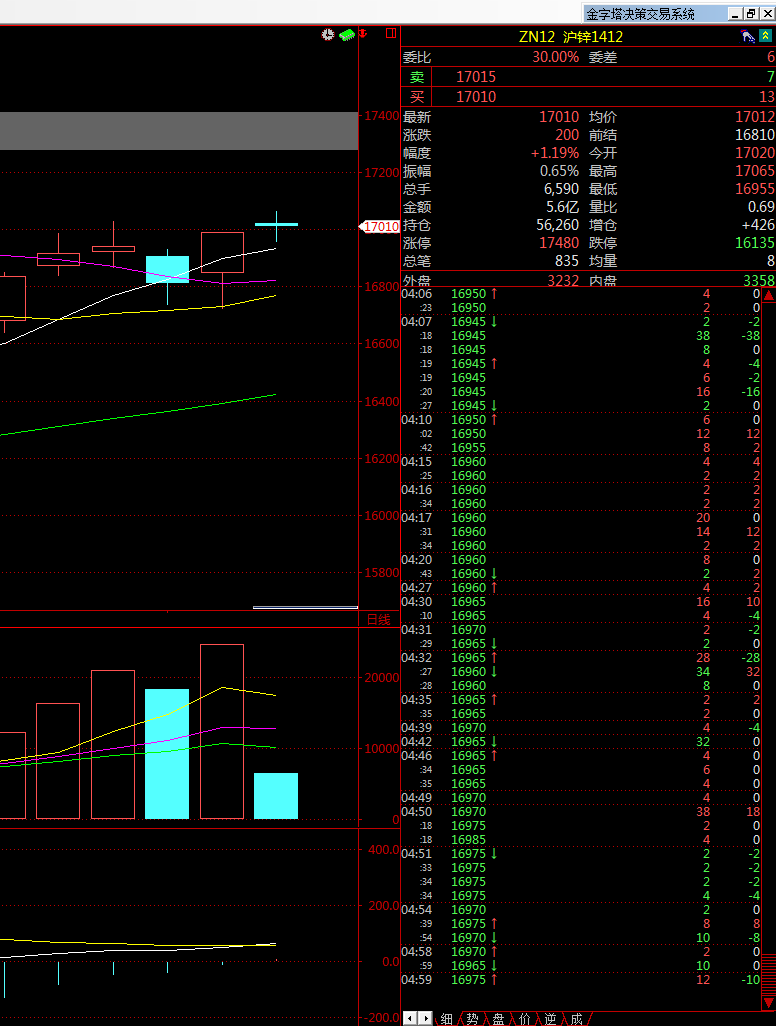The height and width of the screenshot is (1026, 776).
Task: Restore the trading system window size
Action: coord(750,14)
